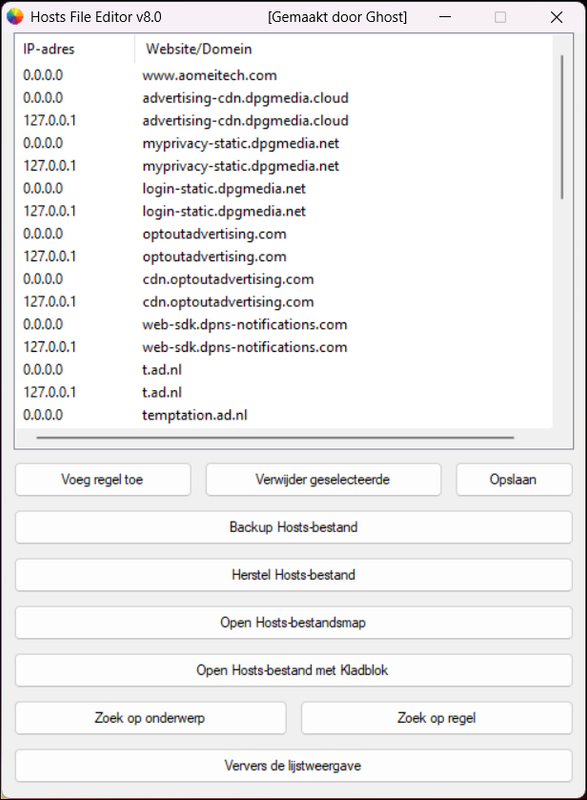Viewport: 587px width, 800px height.
Task: Click 'Backup Hosts-bestand' button
Action: pyautogui.click(x=293, y=527)
